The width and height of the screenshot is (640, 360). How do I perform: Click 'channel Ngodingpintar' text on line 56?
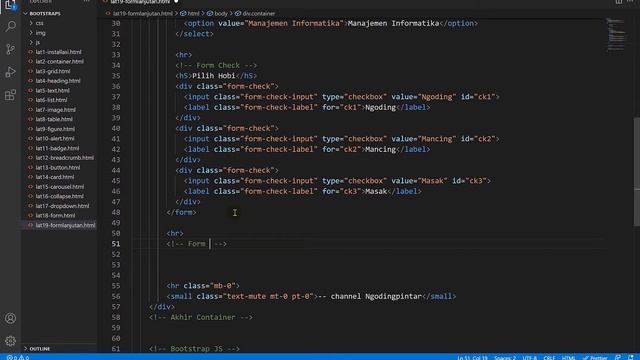point(376,296)
